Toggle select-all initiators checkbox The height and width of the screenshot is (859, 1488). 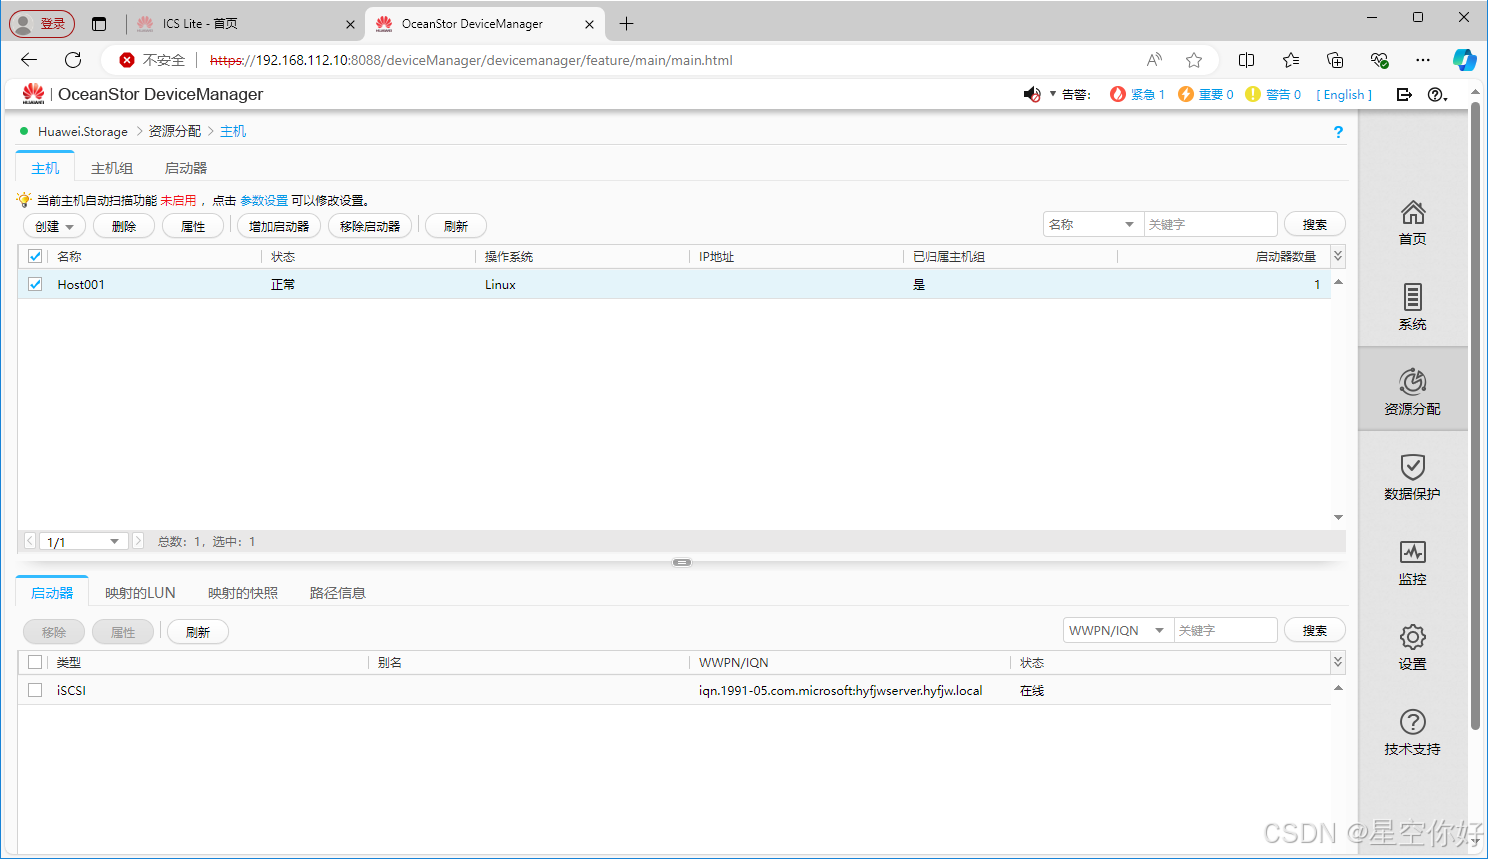coord(35,662)
